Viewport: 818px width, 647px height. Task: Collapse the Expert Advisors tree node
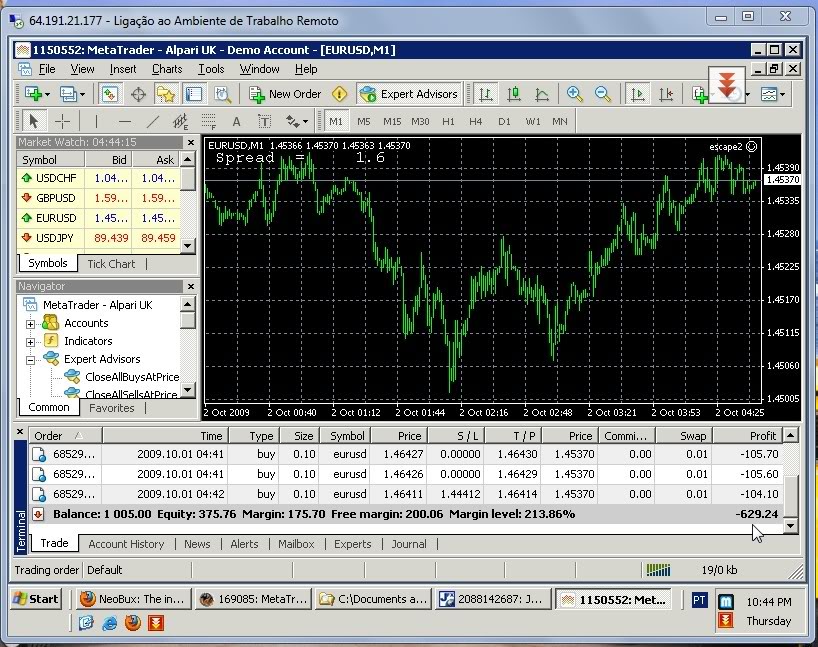(x=30, y=360)
